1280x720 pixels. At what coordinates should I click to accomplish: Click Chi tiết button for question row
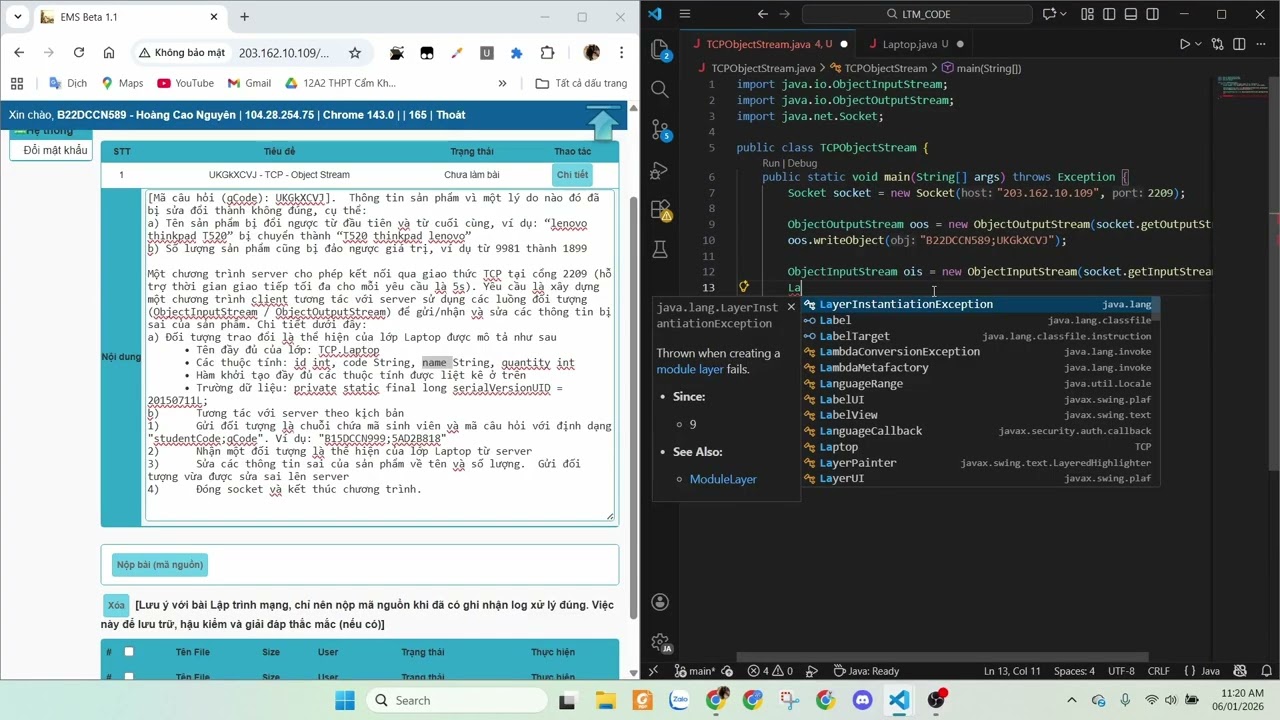(x=572, y=175)
